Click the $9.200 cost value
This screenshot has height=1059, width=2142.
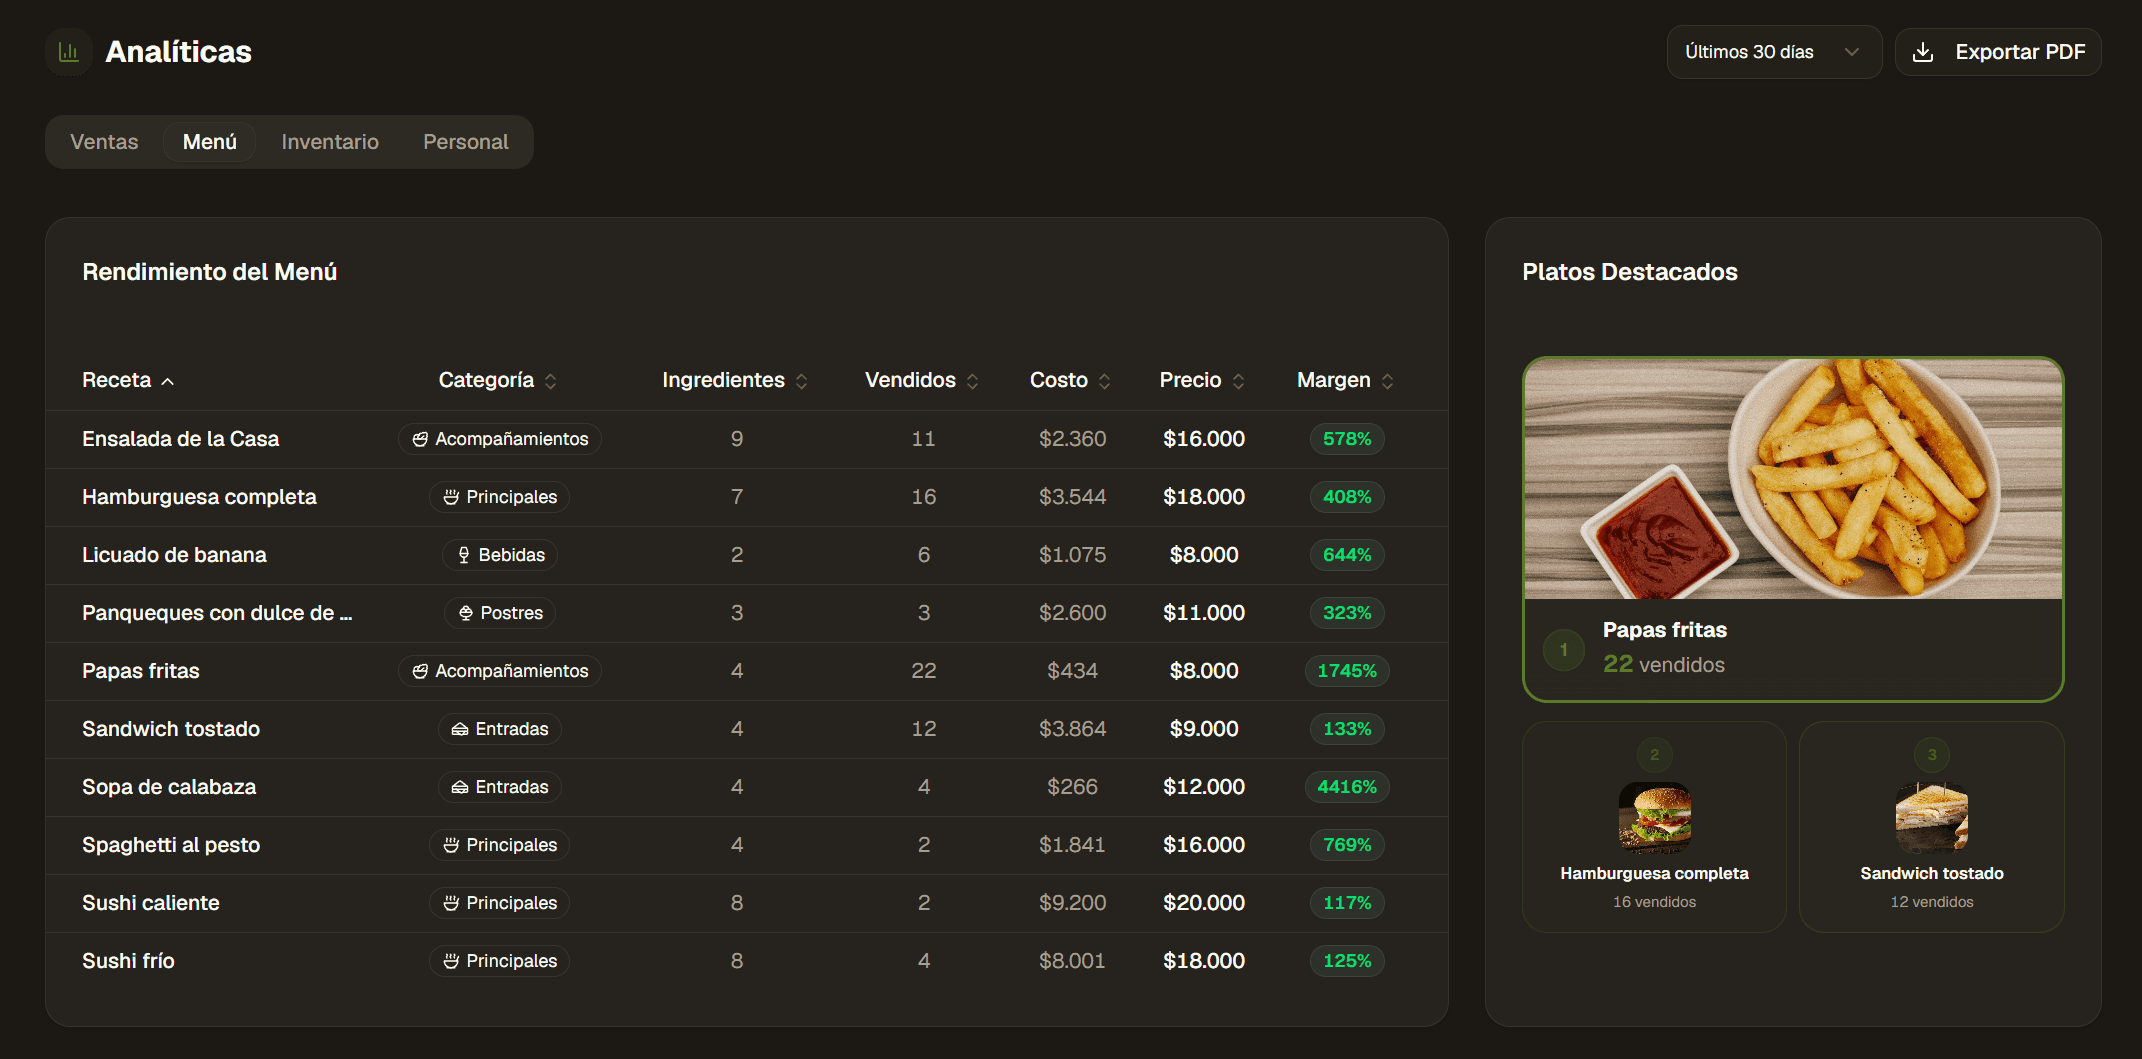point(1072,903)
